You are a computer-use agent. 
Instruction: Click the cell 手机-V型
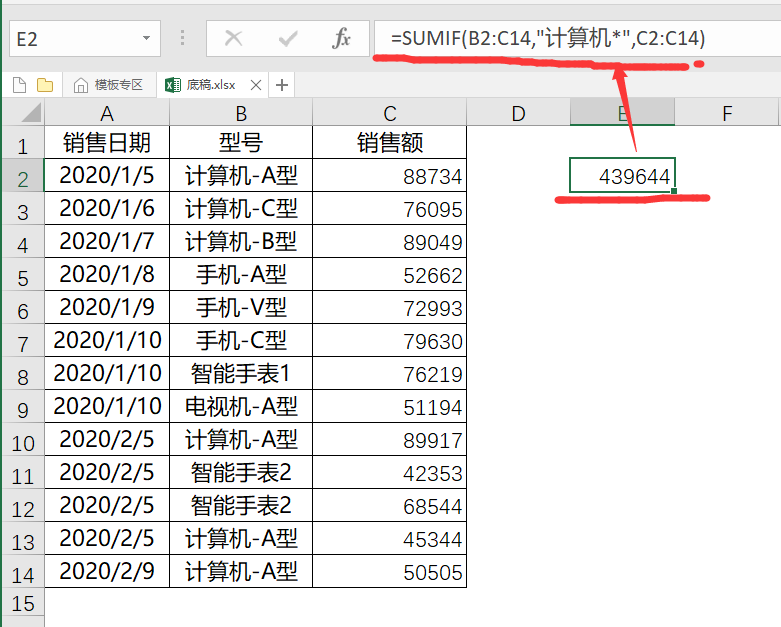coord(241,307)
